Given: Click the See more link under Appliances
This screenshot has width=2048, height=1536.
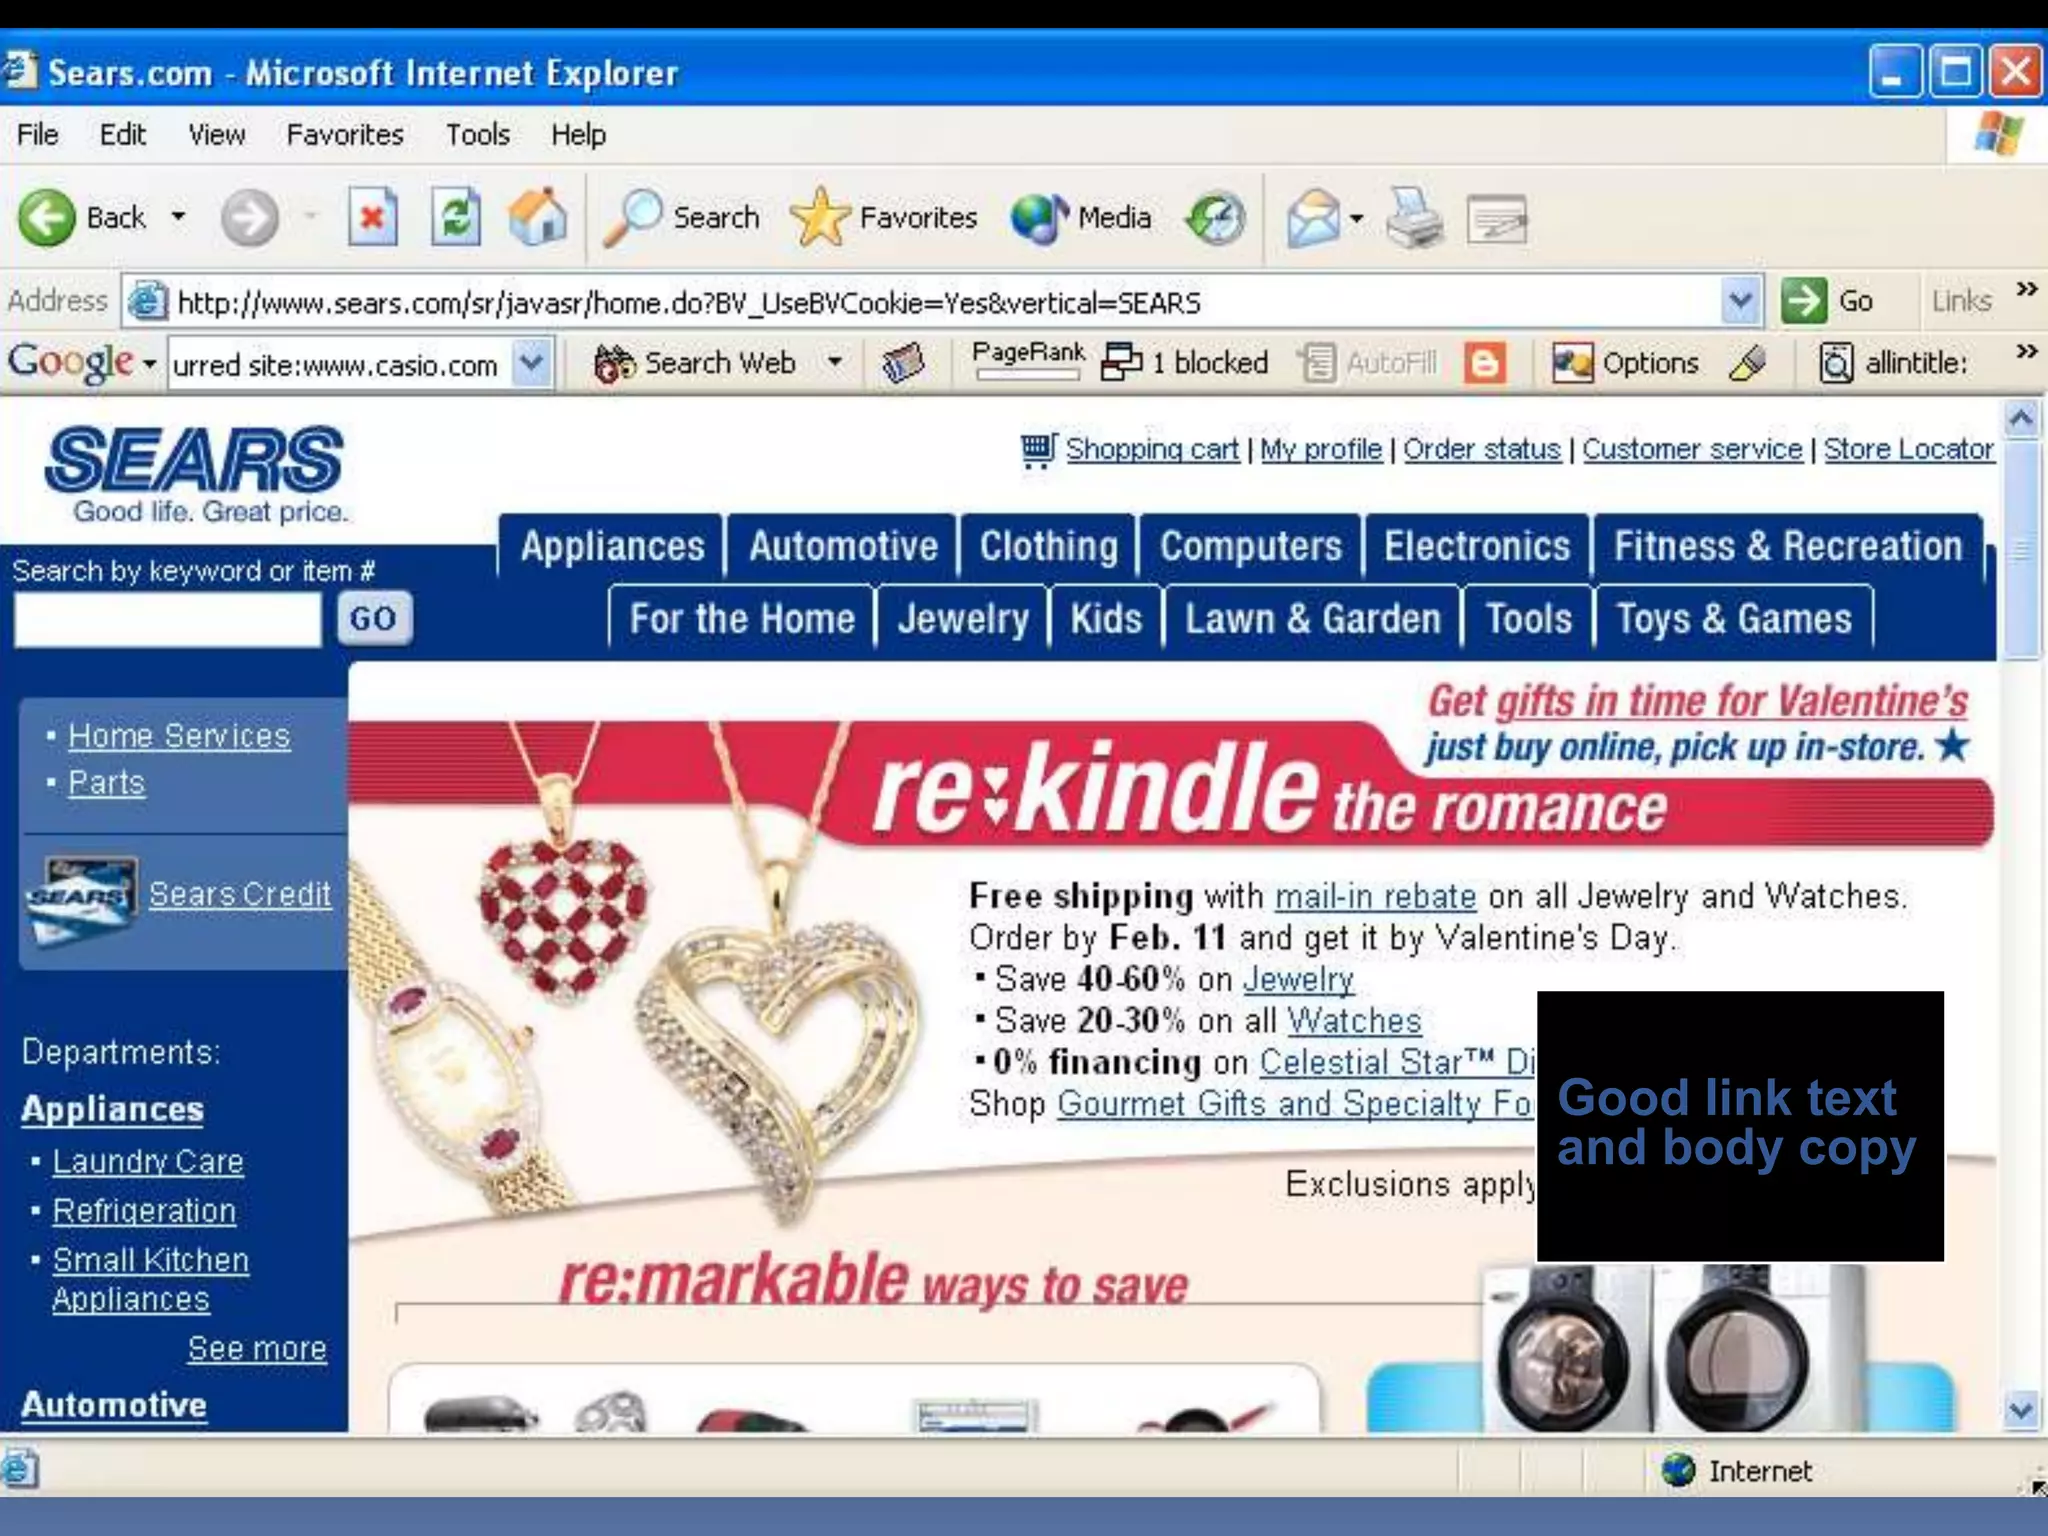Looking at the screenshot, I should click(x=257, y=1349).
